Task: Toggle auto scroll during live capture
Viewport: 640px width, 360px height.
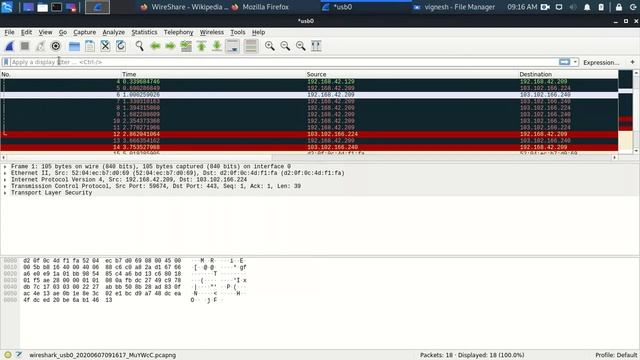Action: [x=233, y=46]
